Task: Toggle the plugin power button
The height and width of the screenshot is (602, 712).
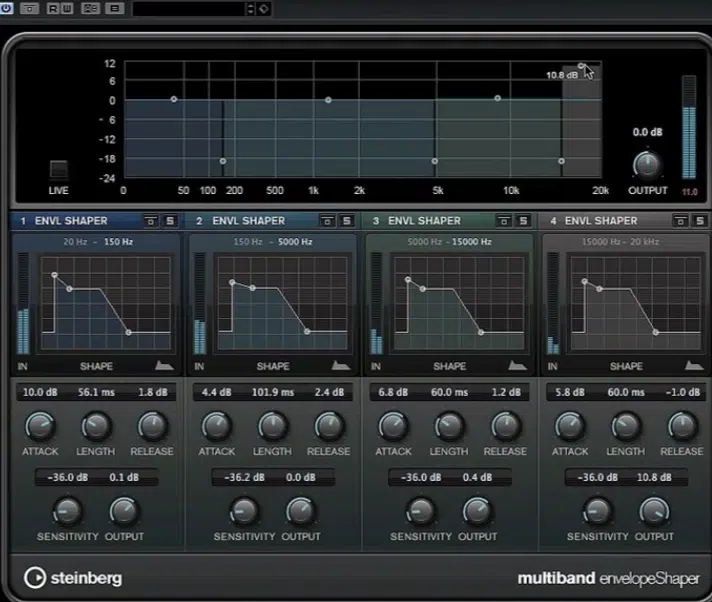Action: point(6,8)
